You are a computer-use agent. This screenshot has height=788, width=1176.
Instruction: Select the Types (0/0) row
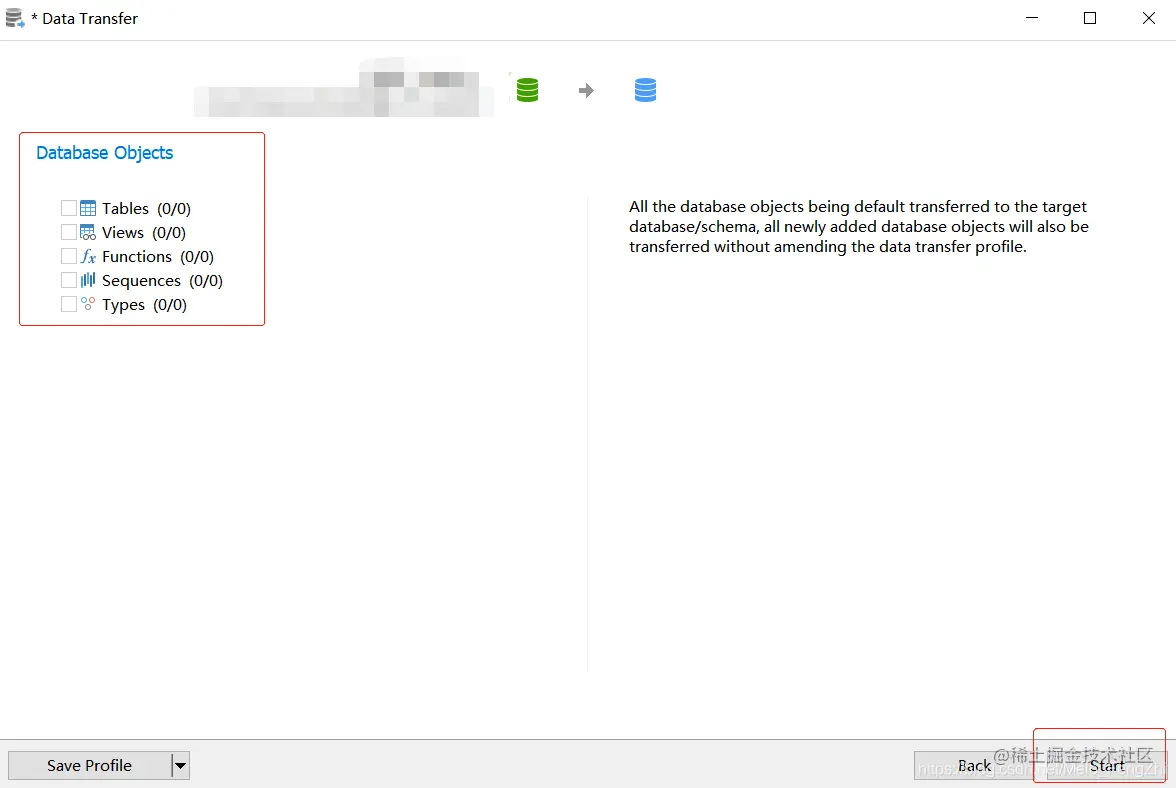124,304
